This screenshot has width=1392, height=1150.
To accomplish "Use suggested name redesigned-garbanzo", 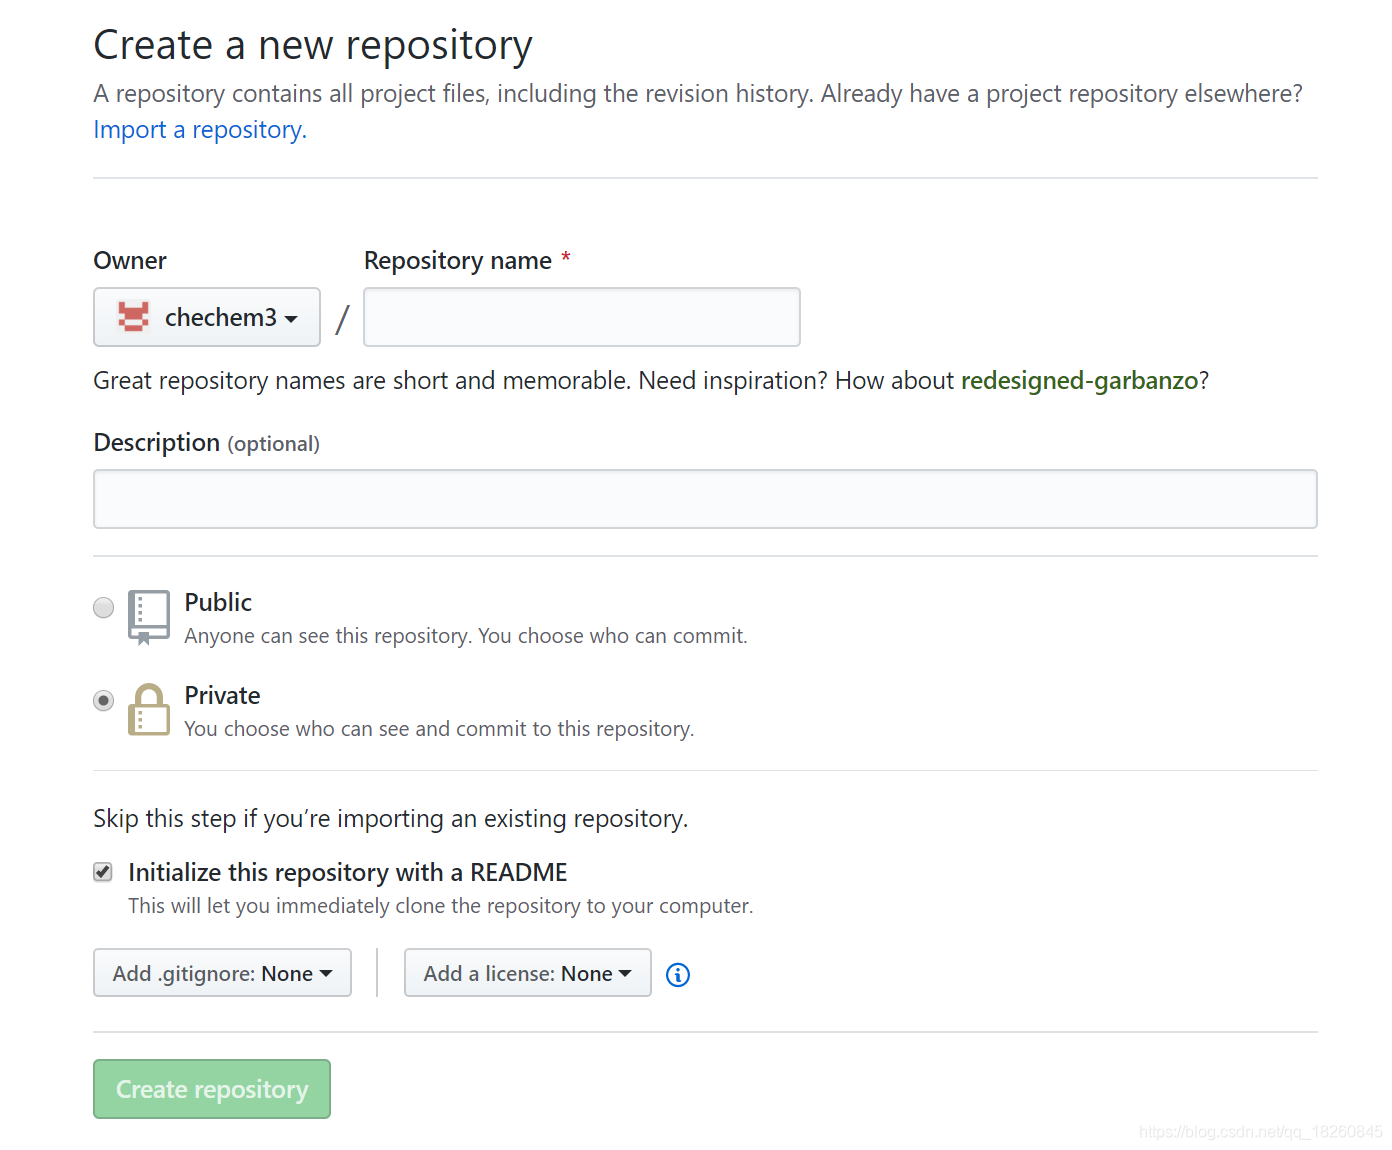I will [x=1079, y=381].
